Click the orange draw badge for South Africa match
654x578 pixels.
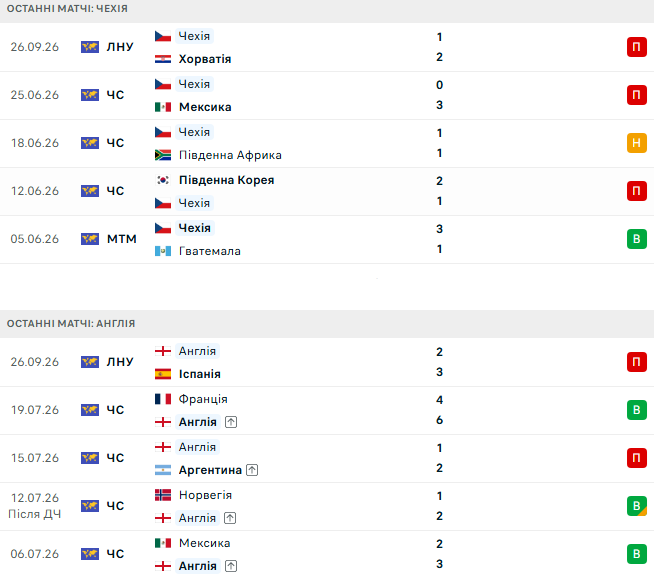pyautogui.click(x=636, y=143)
